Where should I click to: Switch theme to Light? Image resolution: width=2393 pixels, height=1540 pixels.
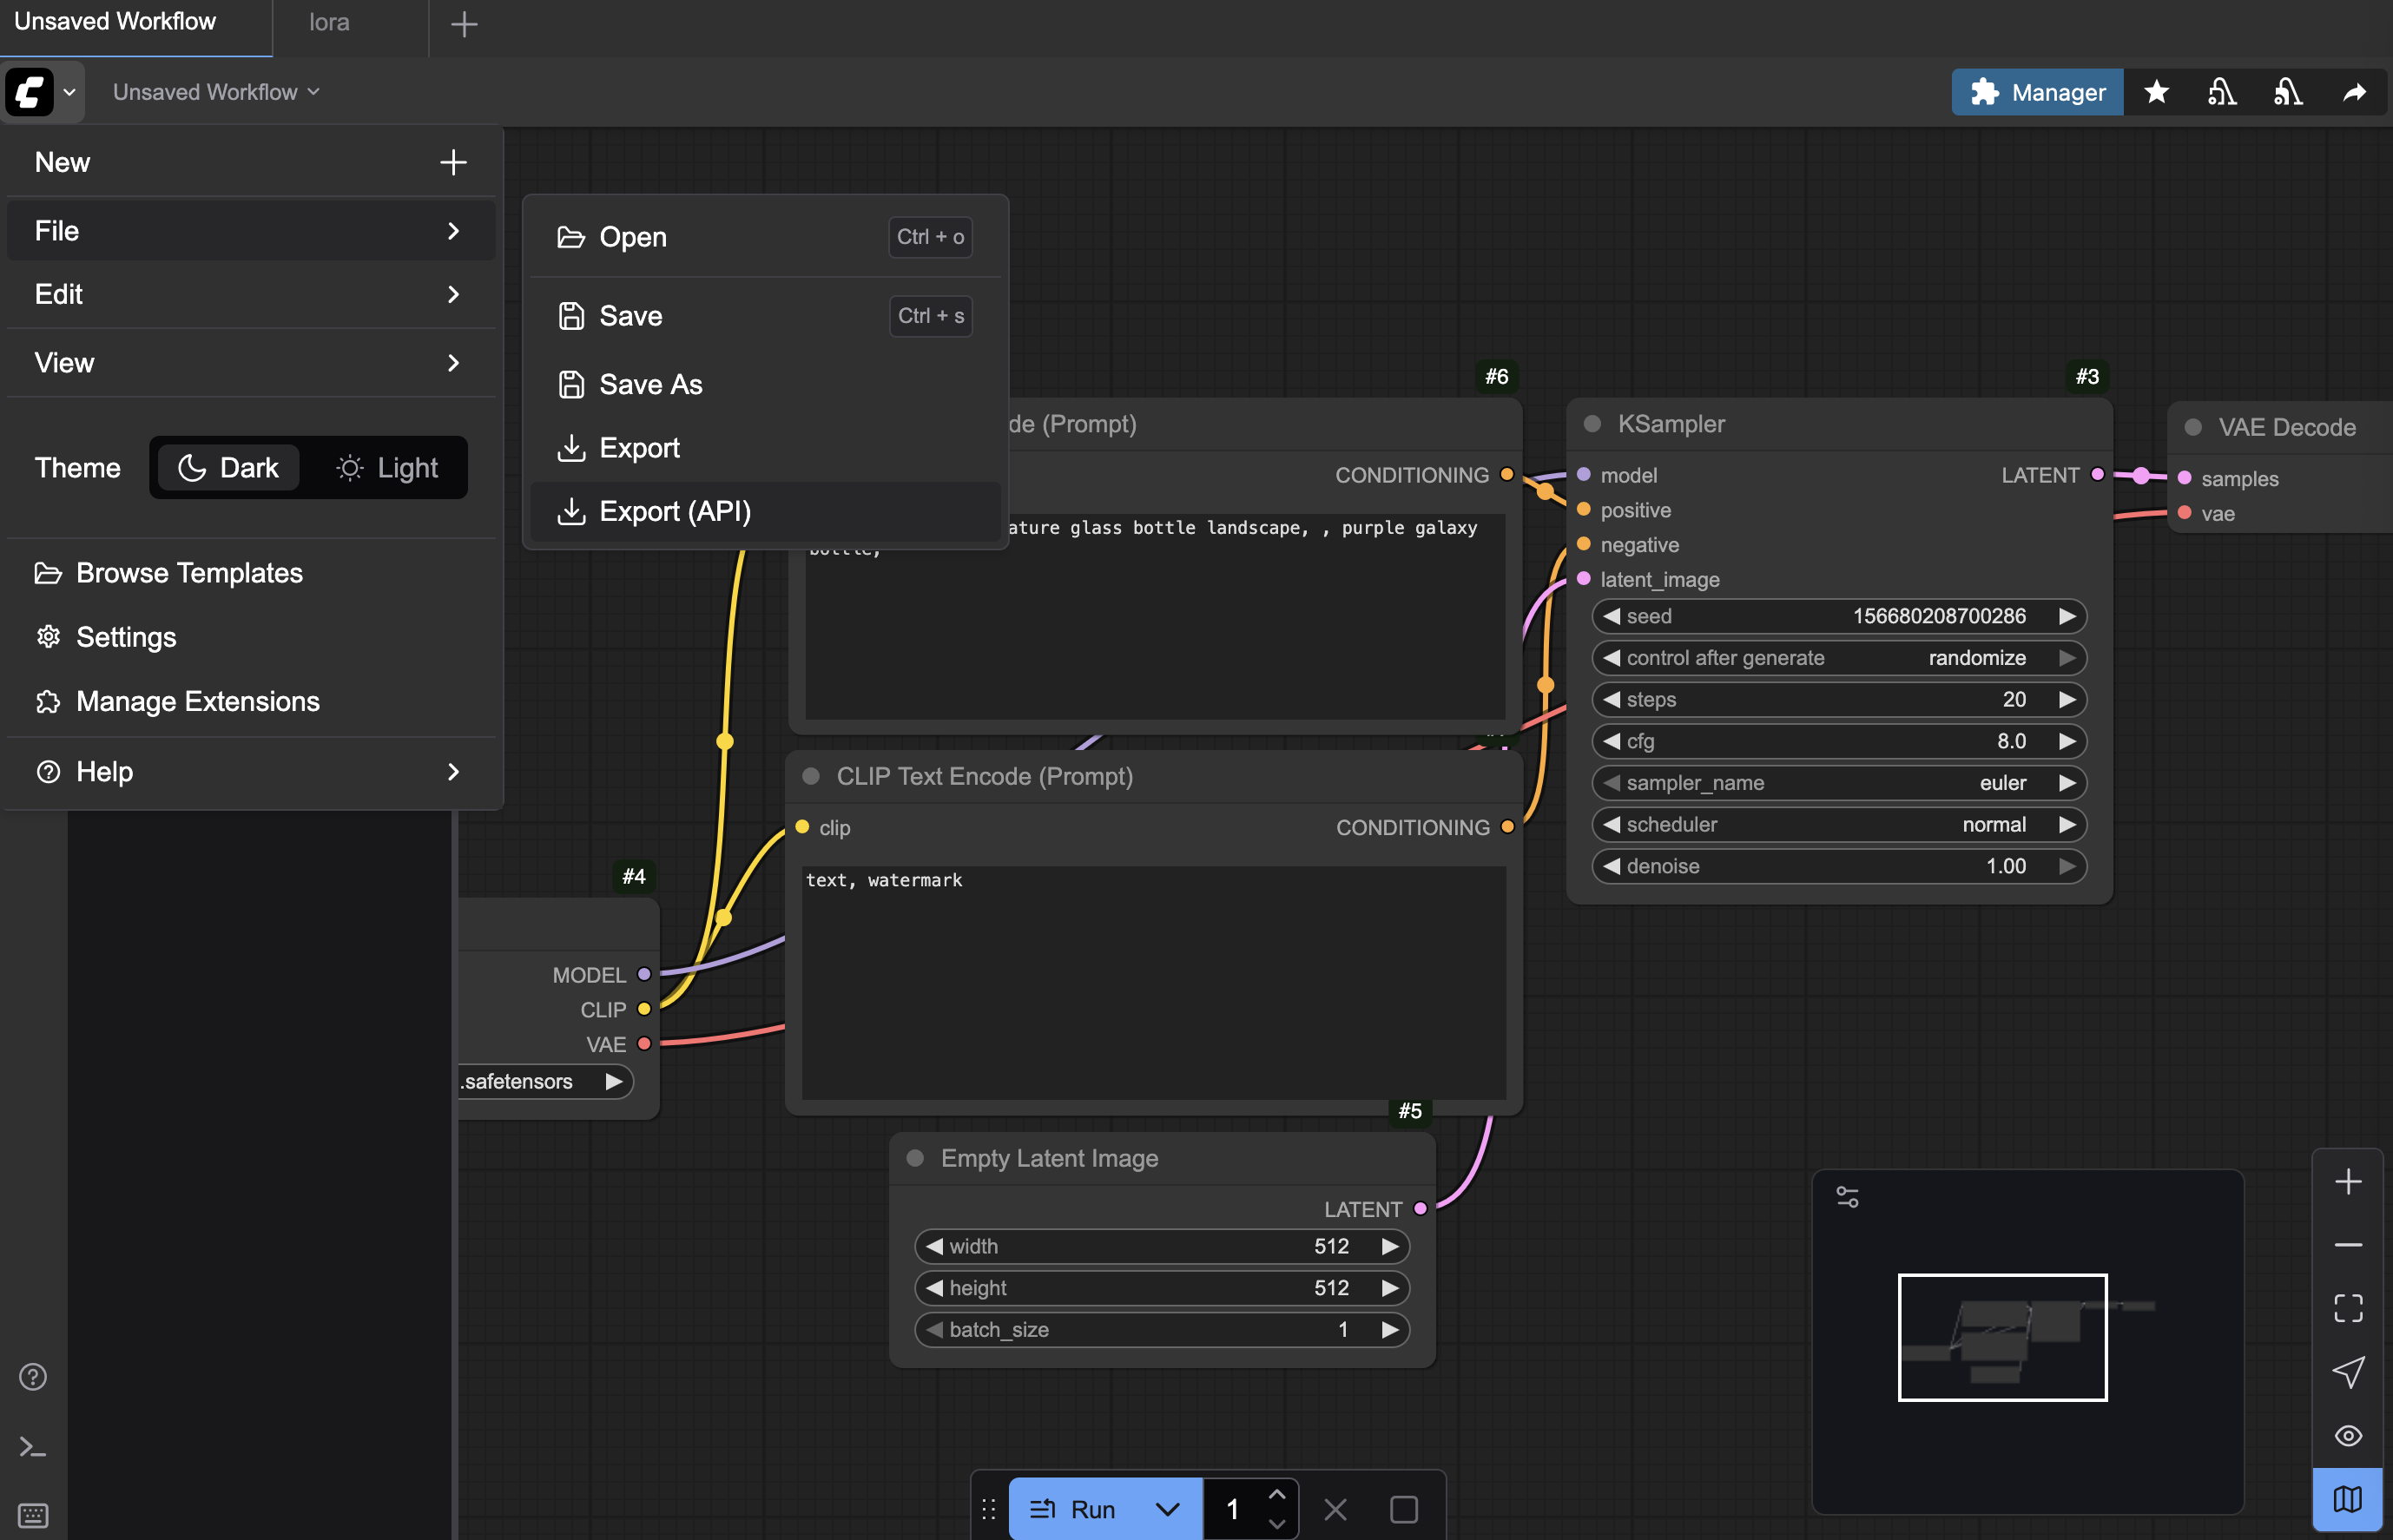click(x=387, y=467)
